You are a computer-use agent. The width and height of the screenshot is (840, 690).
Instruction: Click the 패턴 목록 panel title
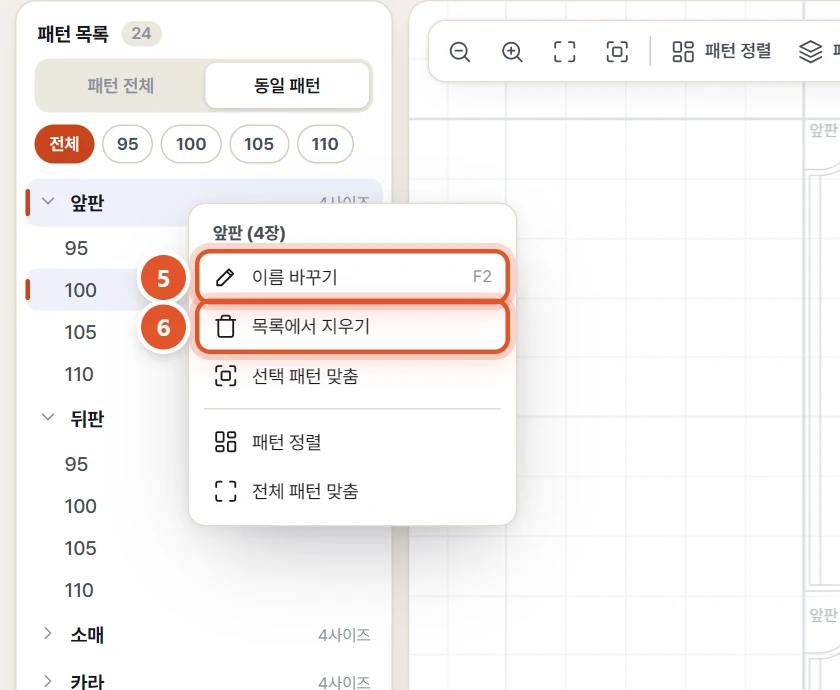pos(73,34)
